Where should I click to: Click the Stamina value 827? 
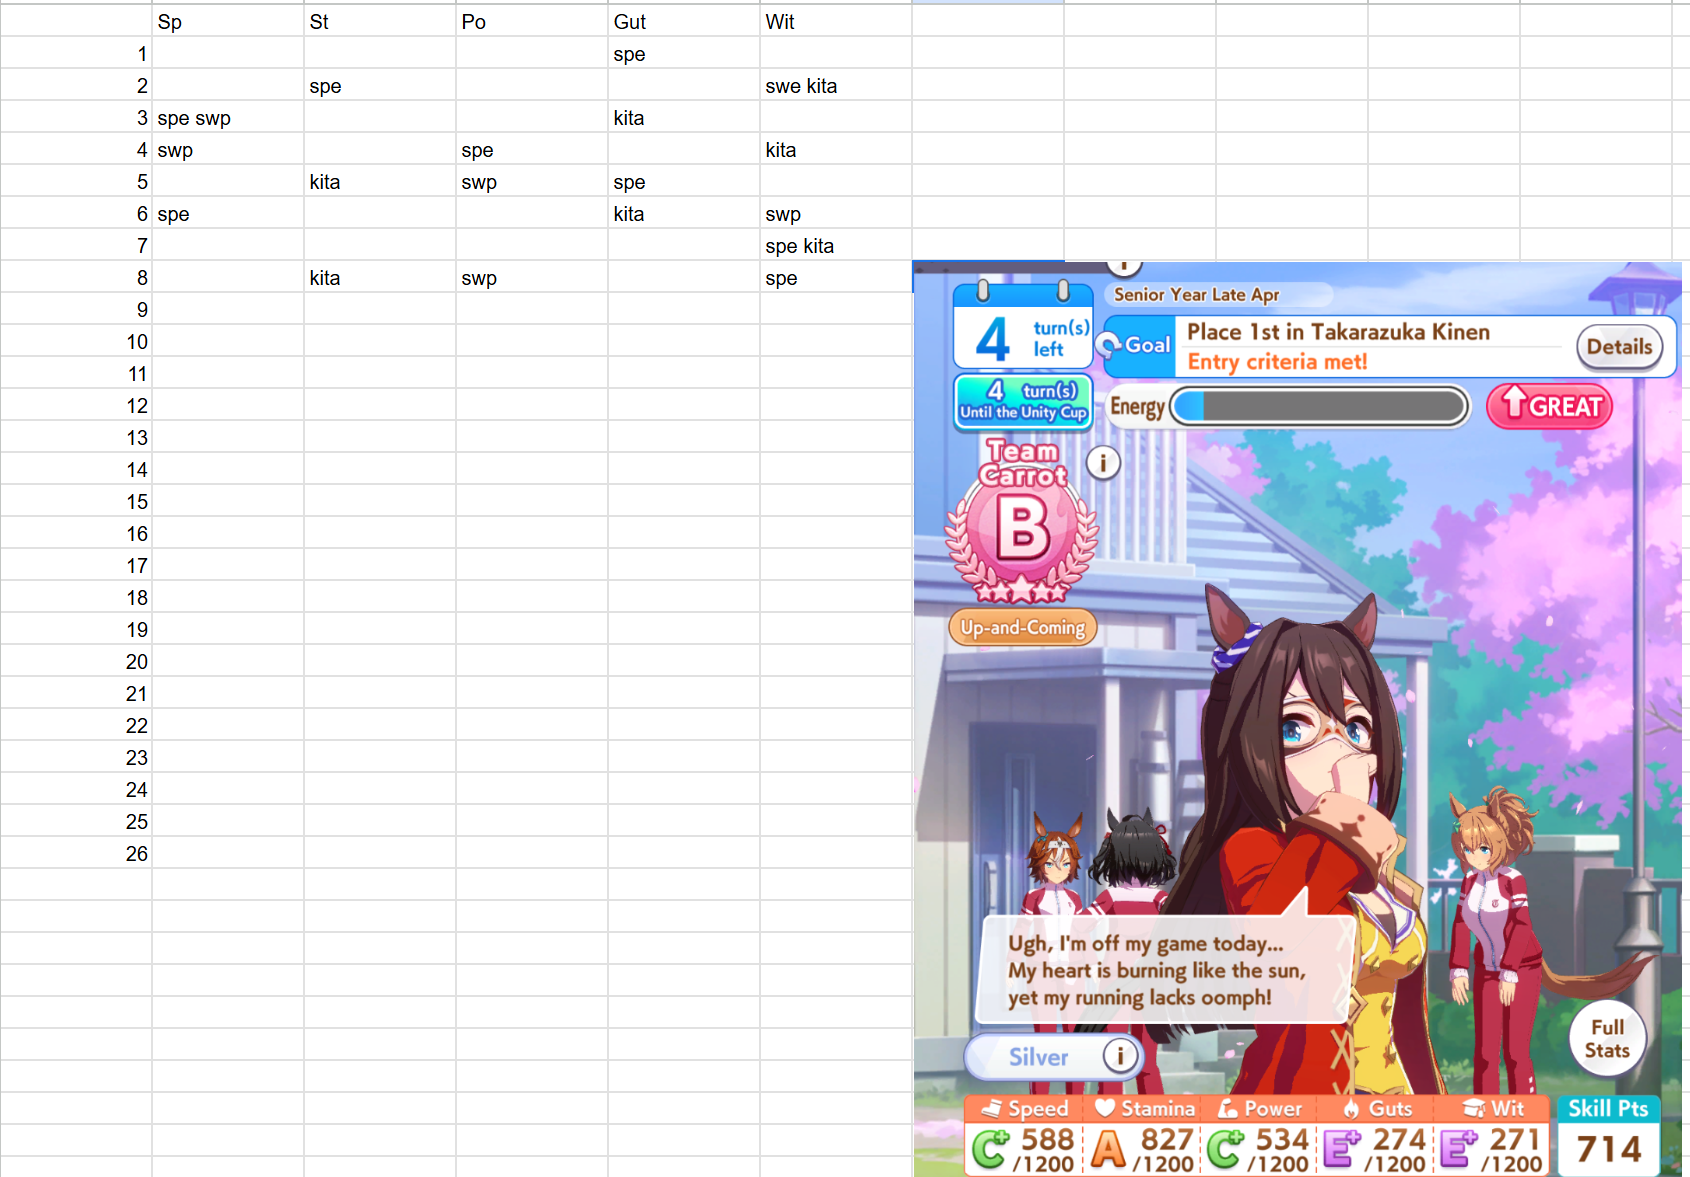[x=1167, y=1140]
